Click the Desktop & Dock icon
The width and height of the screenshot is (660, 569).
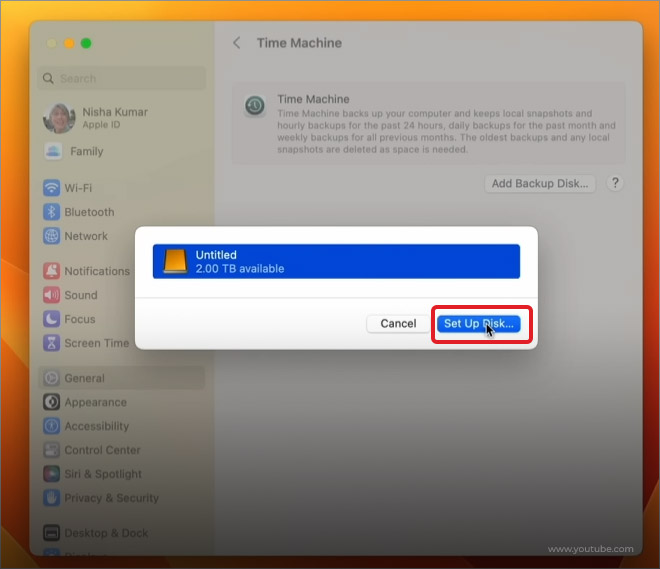(x=51, y=533)
